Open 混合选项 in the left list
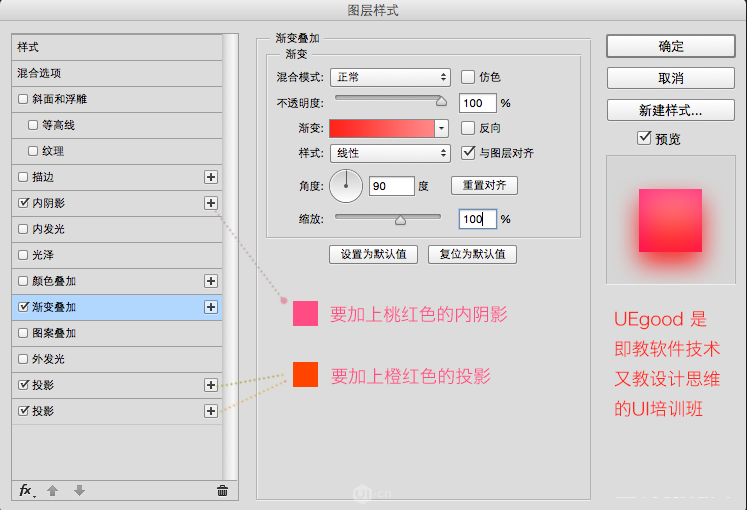Image resolution: width=747 pixels, height=510 pixels. [117, 73]
